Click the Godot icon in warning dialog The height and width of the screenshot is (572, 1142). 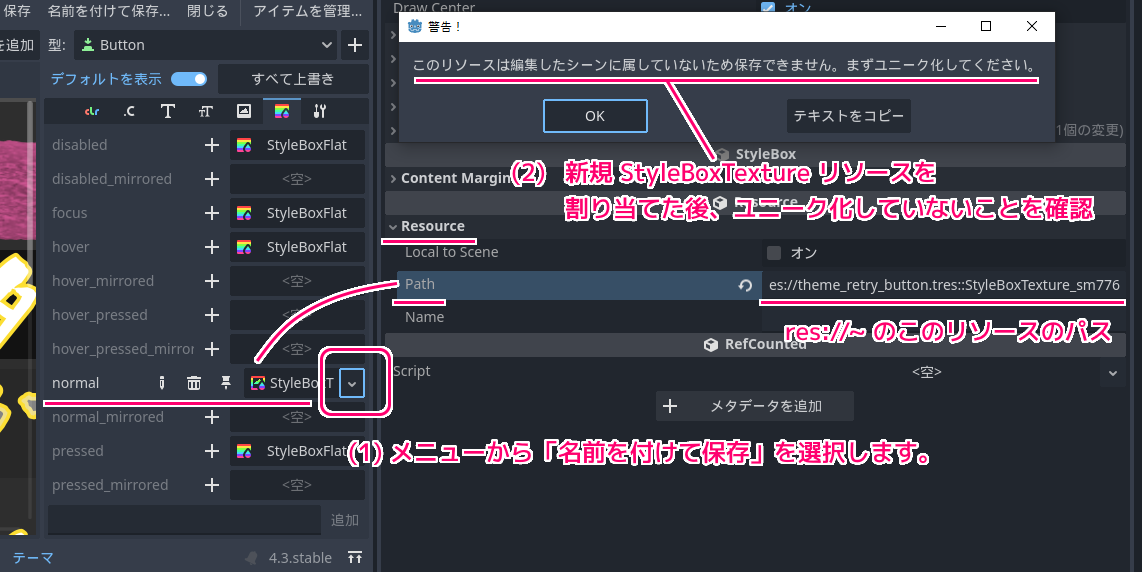click(x=415, y=26)
